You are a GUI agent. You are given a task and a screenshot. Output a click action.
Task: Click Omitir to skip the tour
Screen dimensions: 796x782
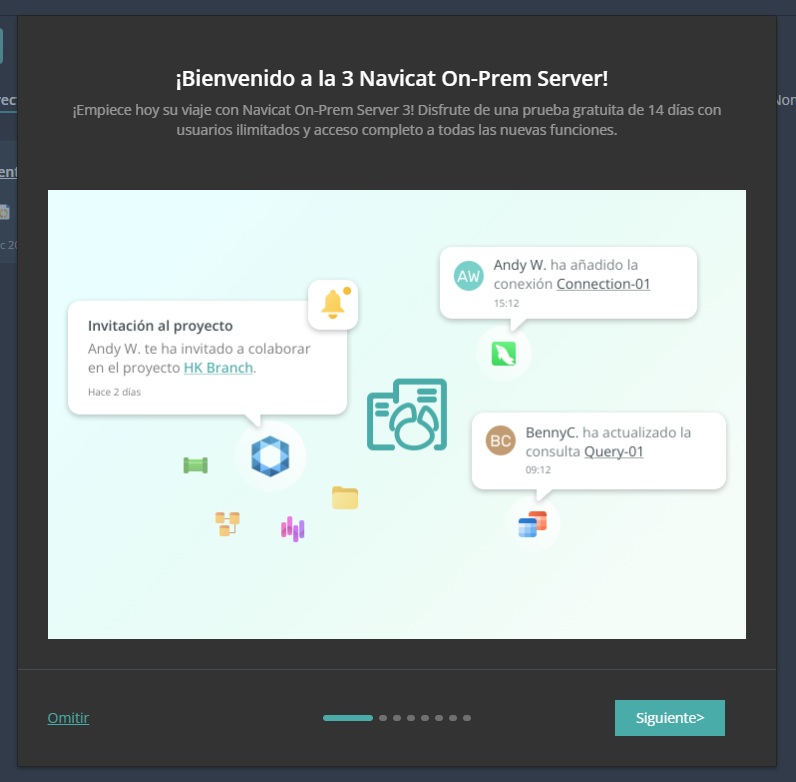pos(68,718)
